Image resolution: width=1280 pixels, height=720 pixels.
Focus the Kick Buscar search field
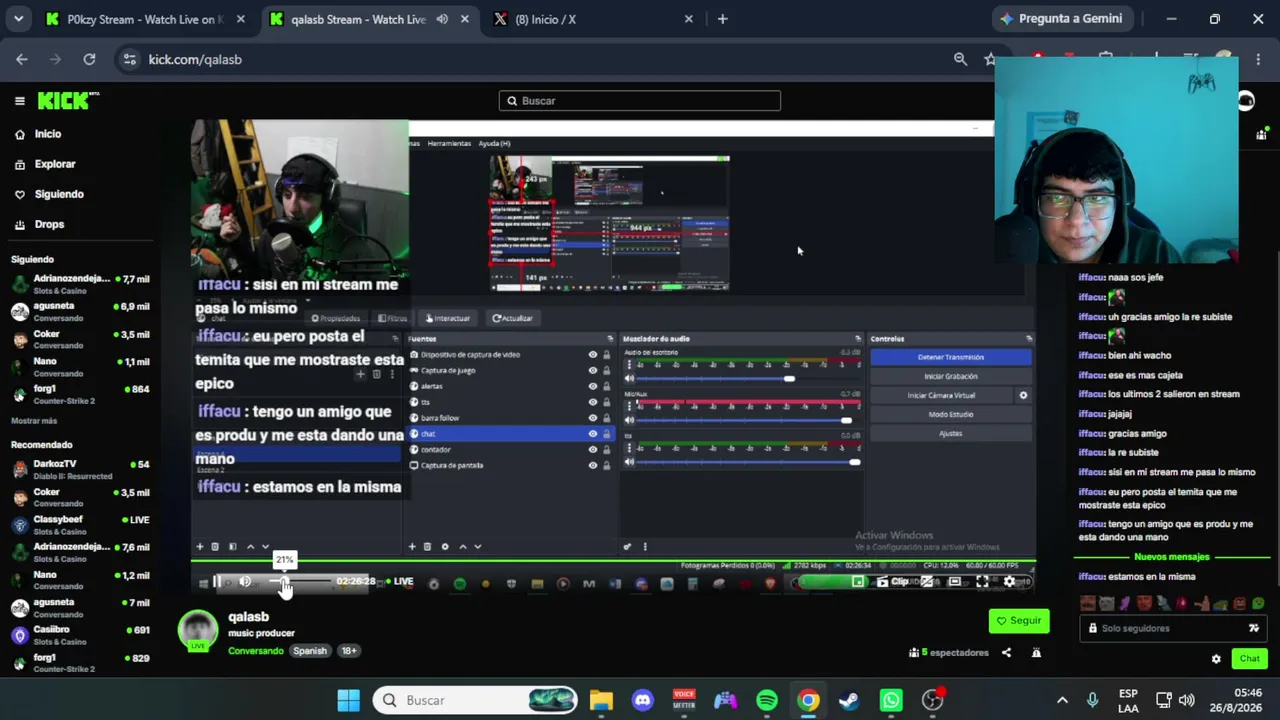click(x=640, y=101)
